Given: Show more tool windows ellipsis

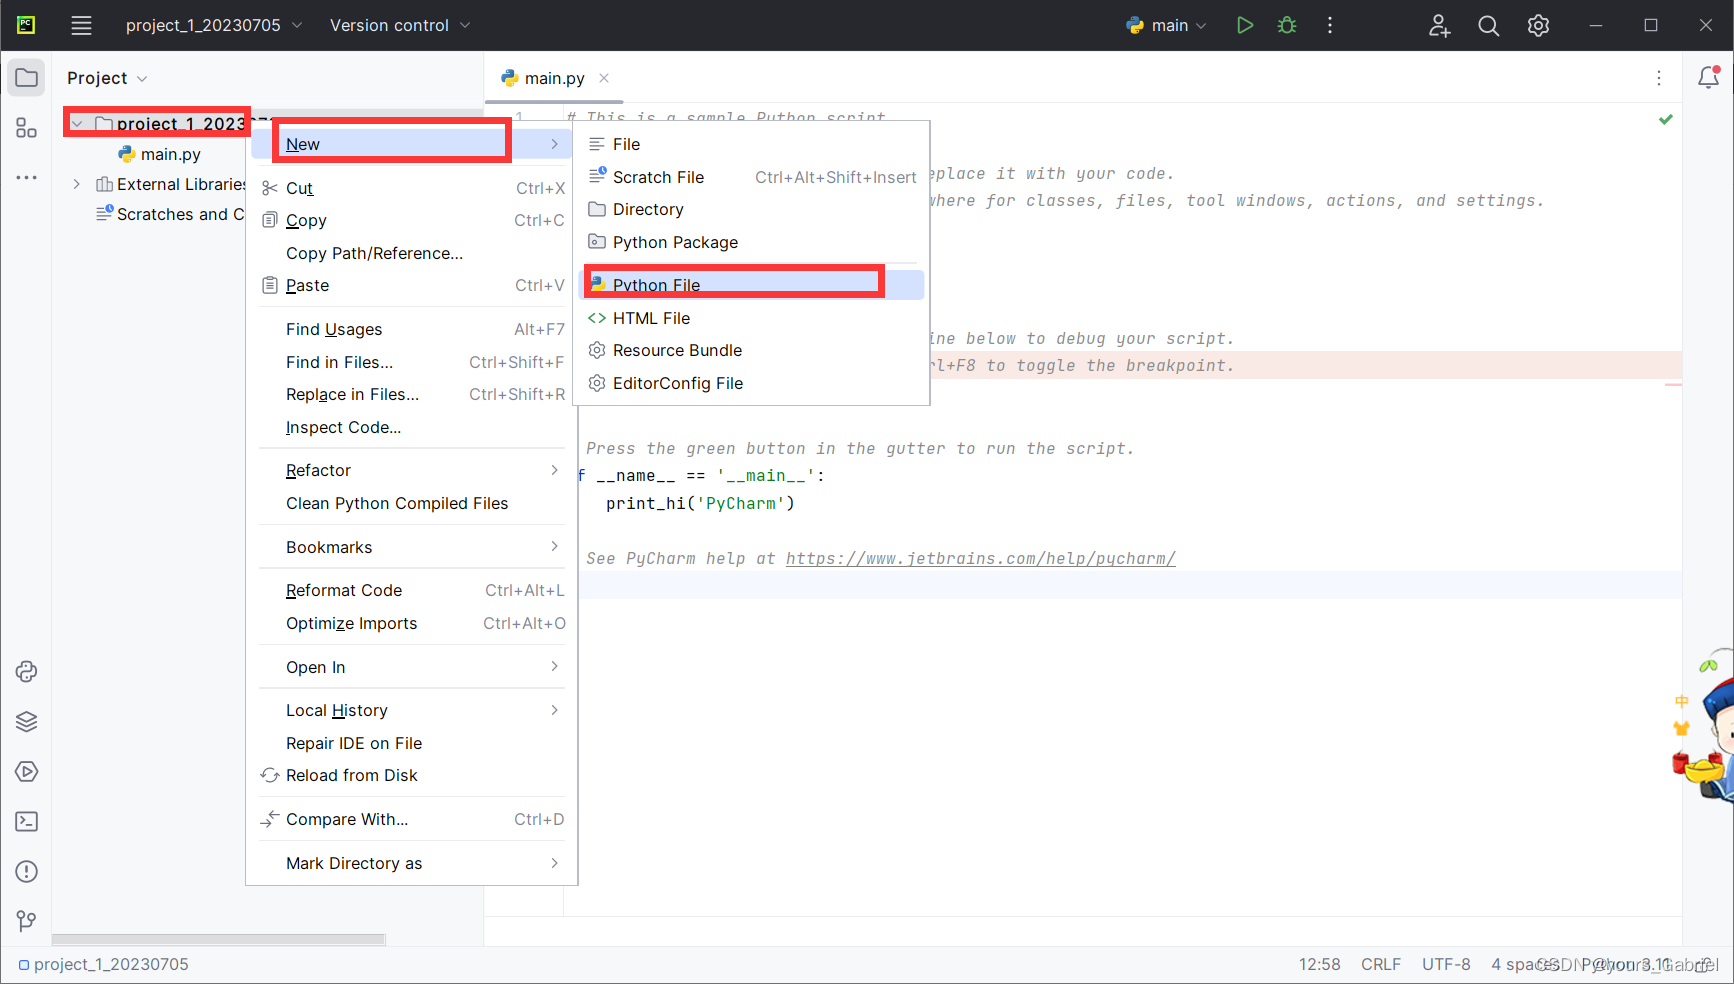Looking at the screenshot, I should pos(27,178).
